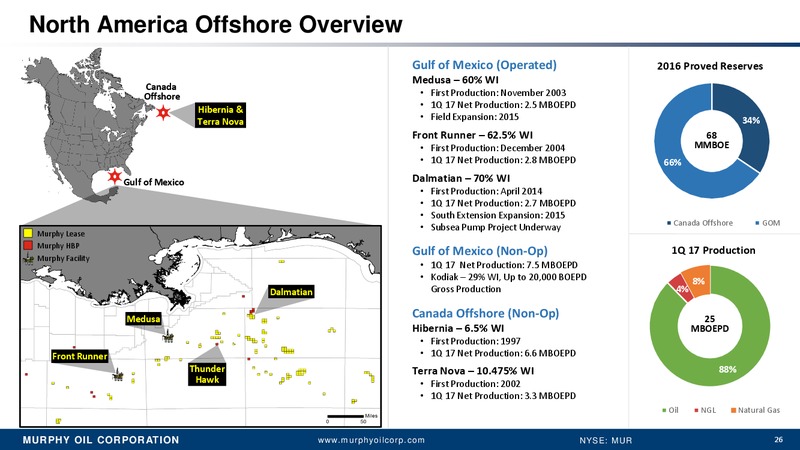Image resolution: width=800 pixels, height=450 pixels.
Task: Click the MURPHY OIL CORPORATION footer text
Action: click(101, 440)
